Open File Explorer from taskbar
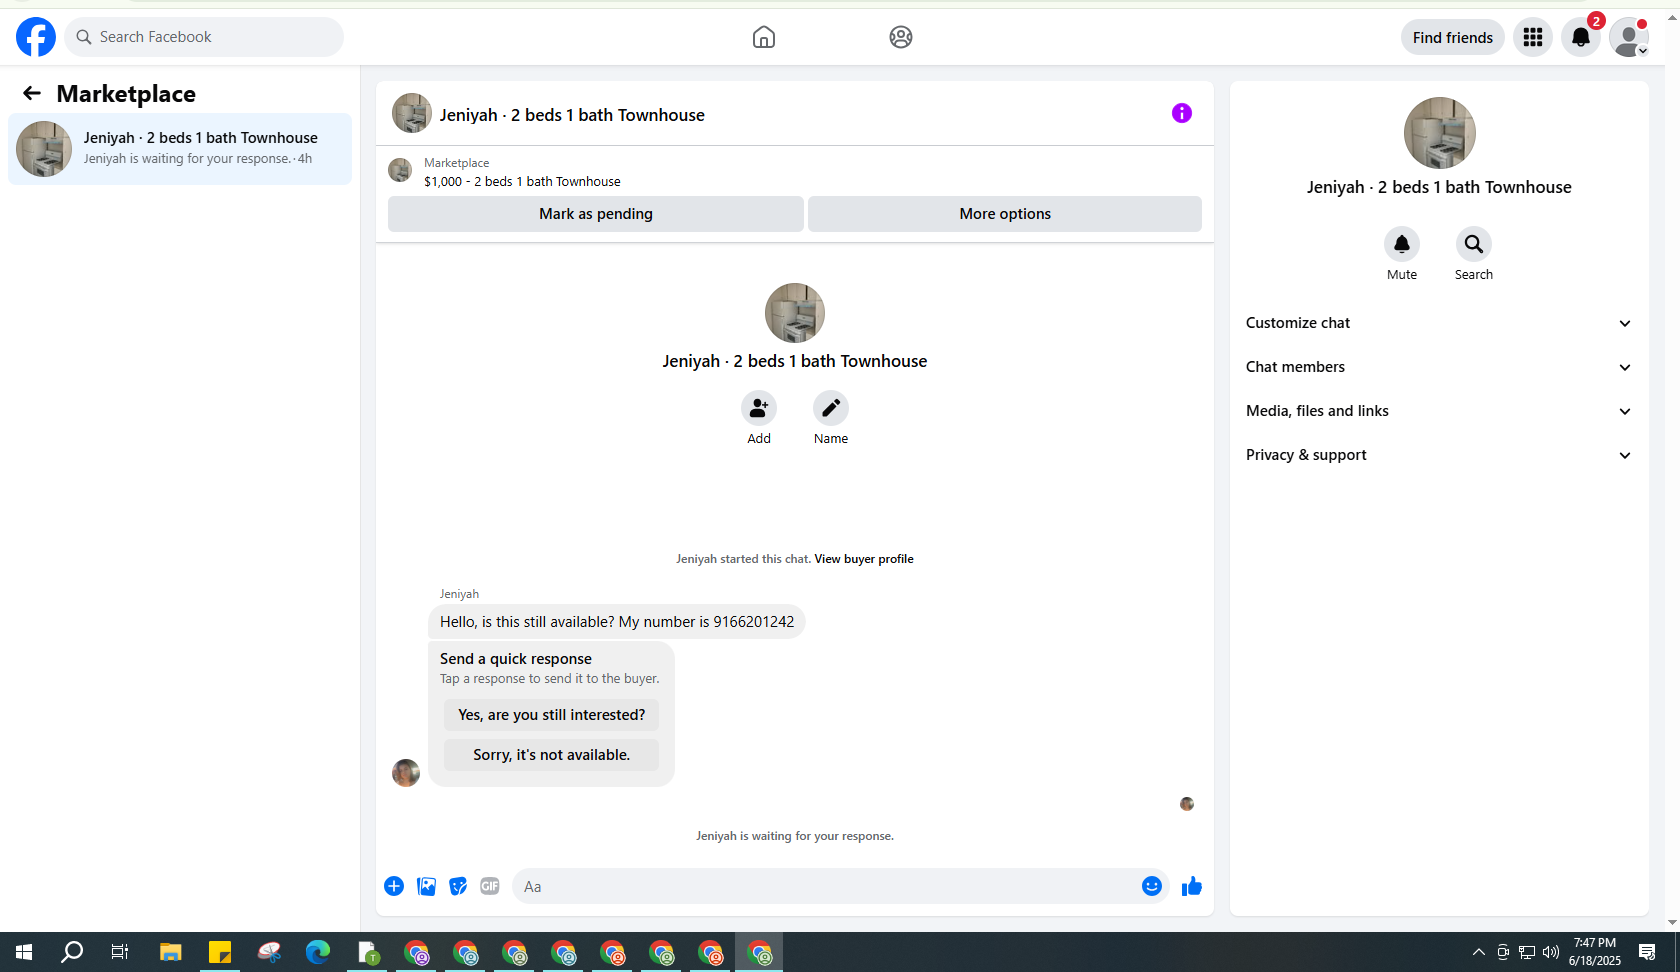1680x972 pixels. tap(171, 952)
